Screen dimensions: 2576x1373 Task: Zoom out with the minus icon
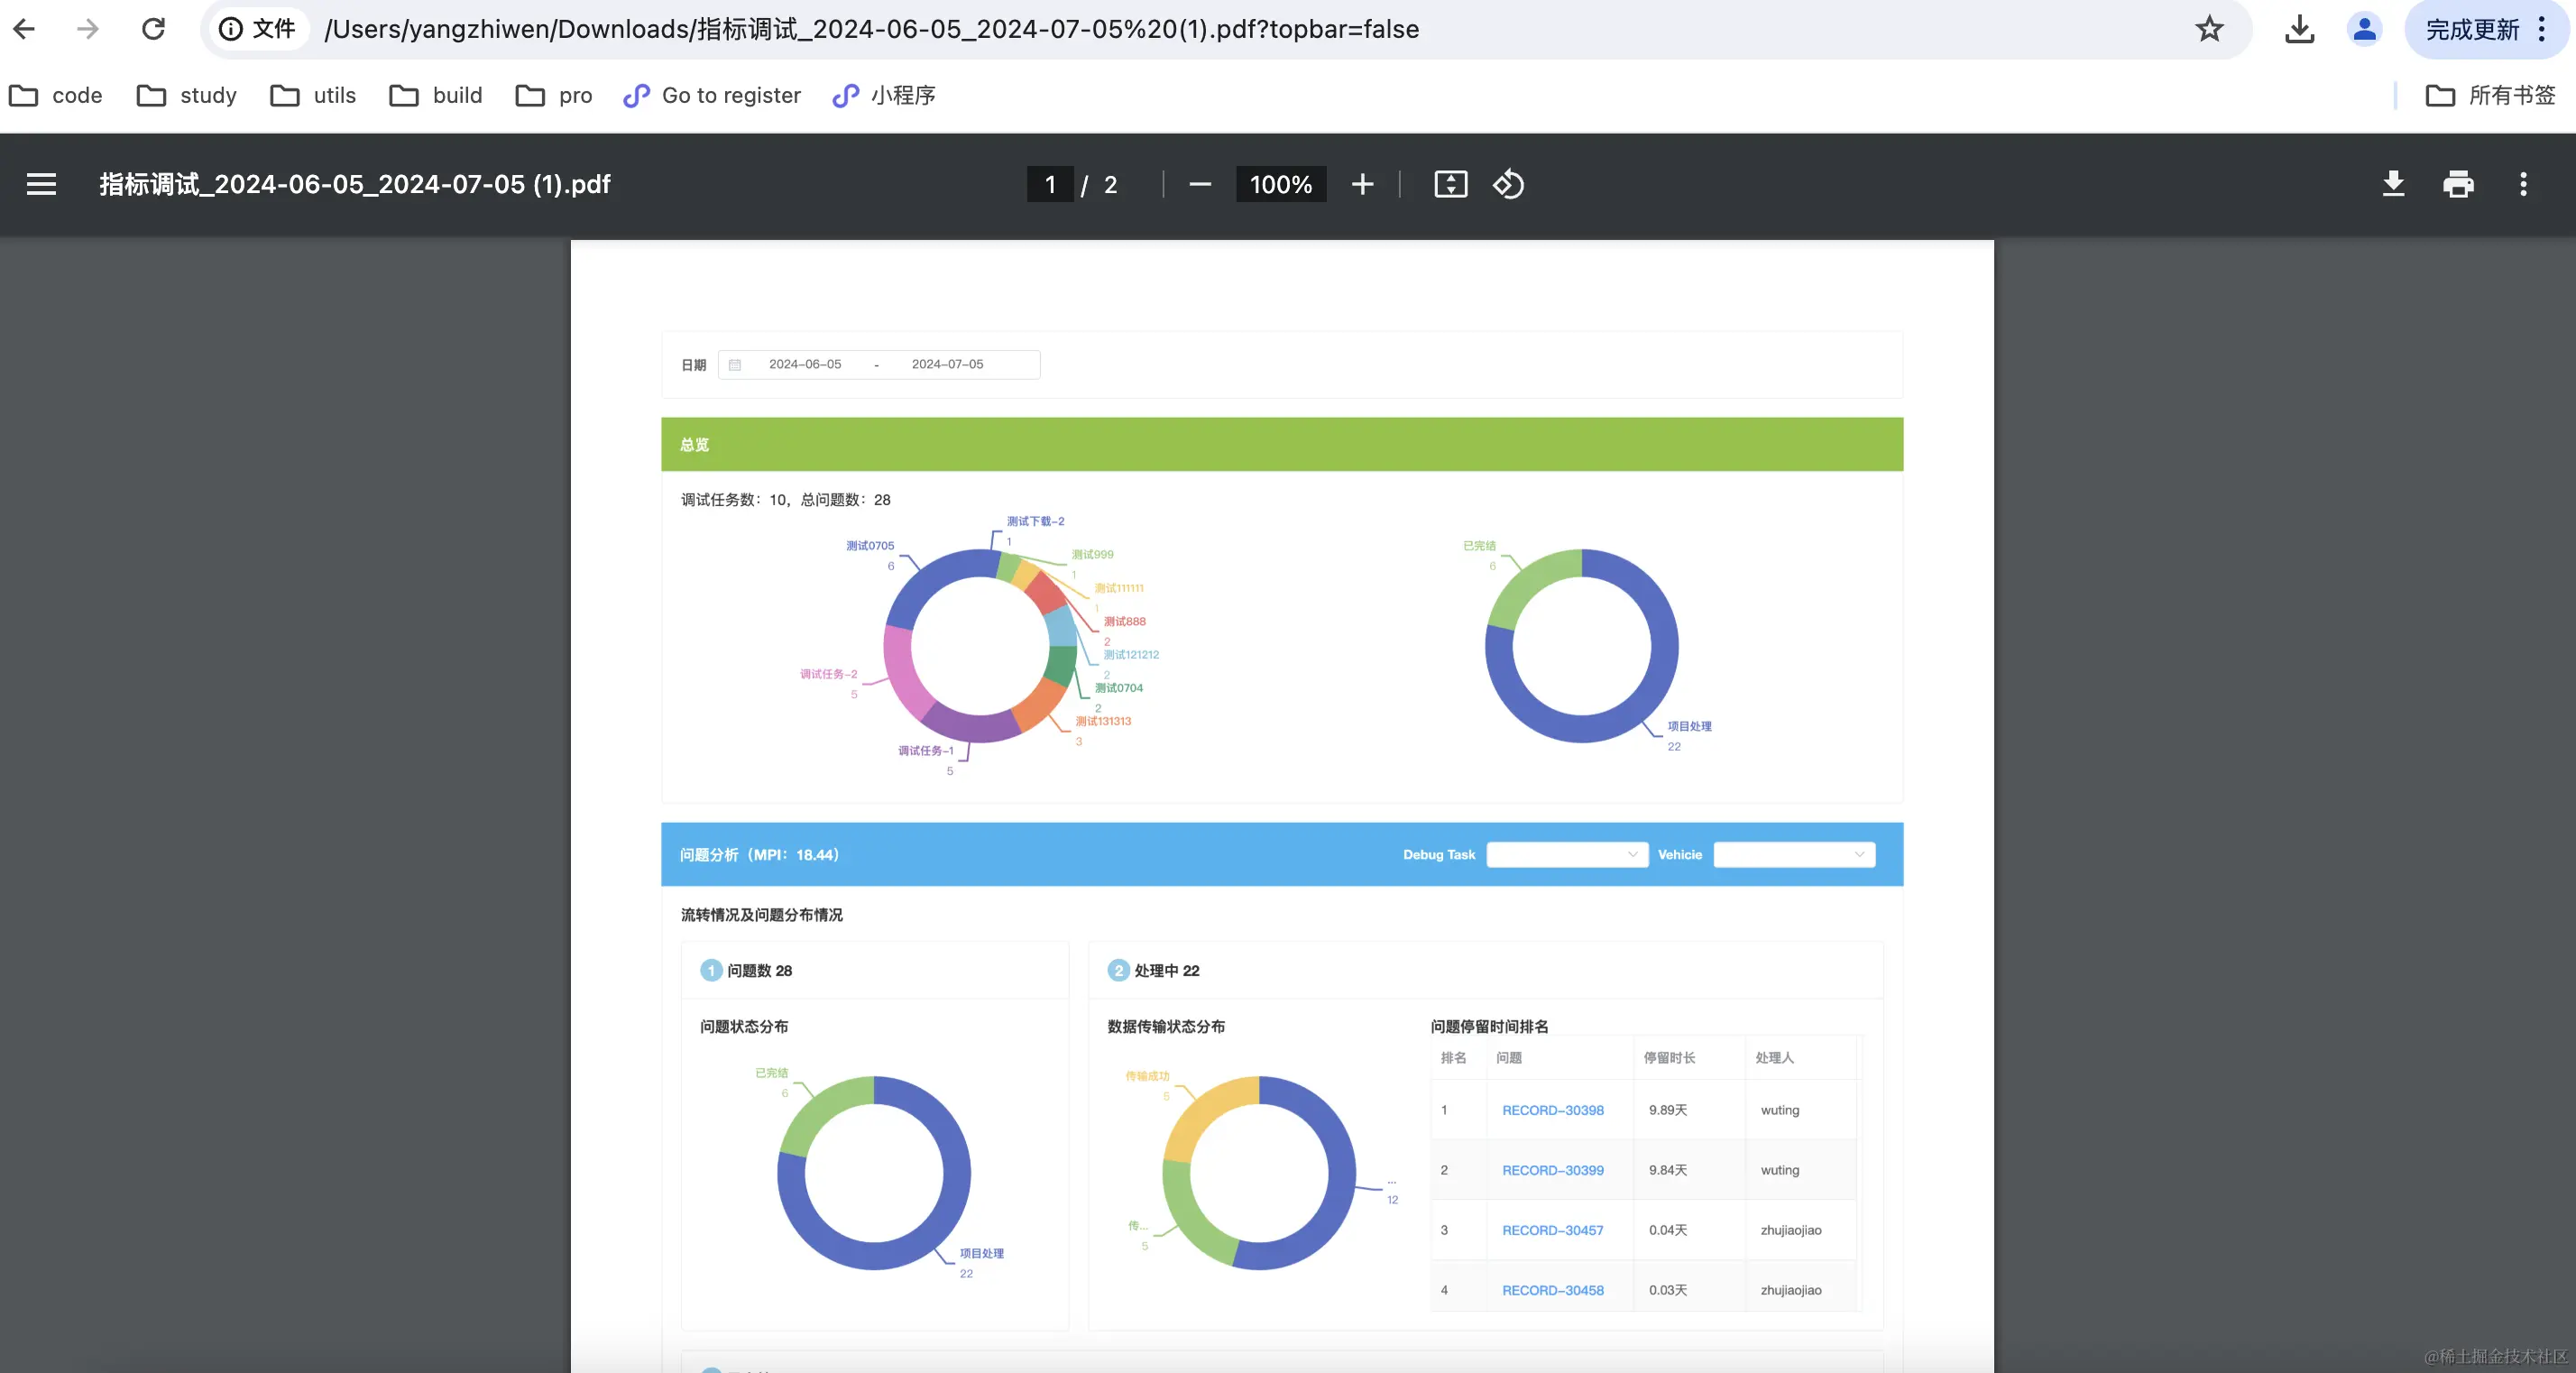1200,184
